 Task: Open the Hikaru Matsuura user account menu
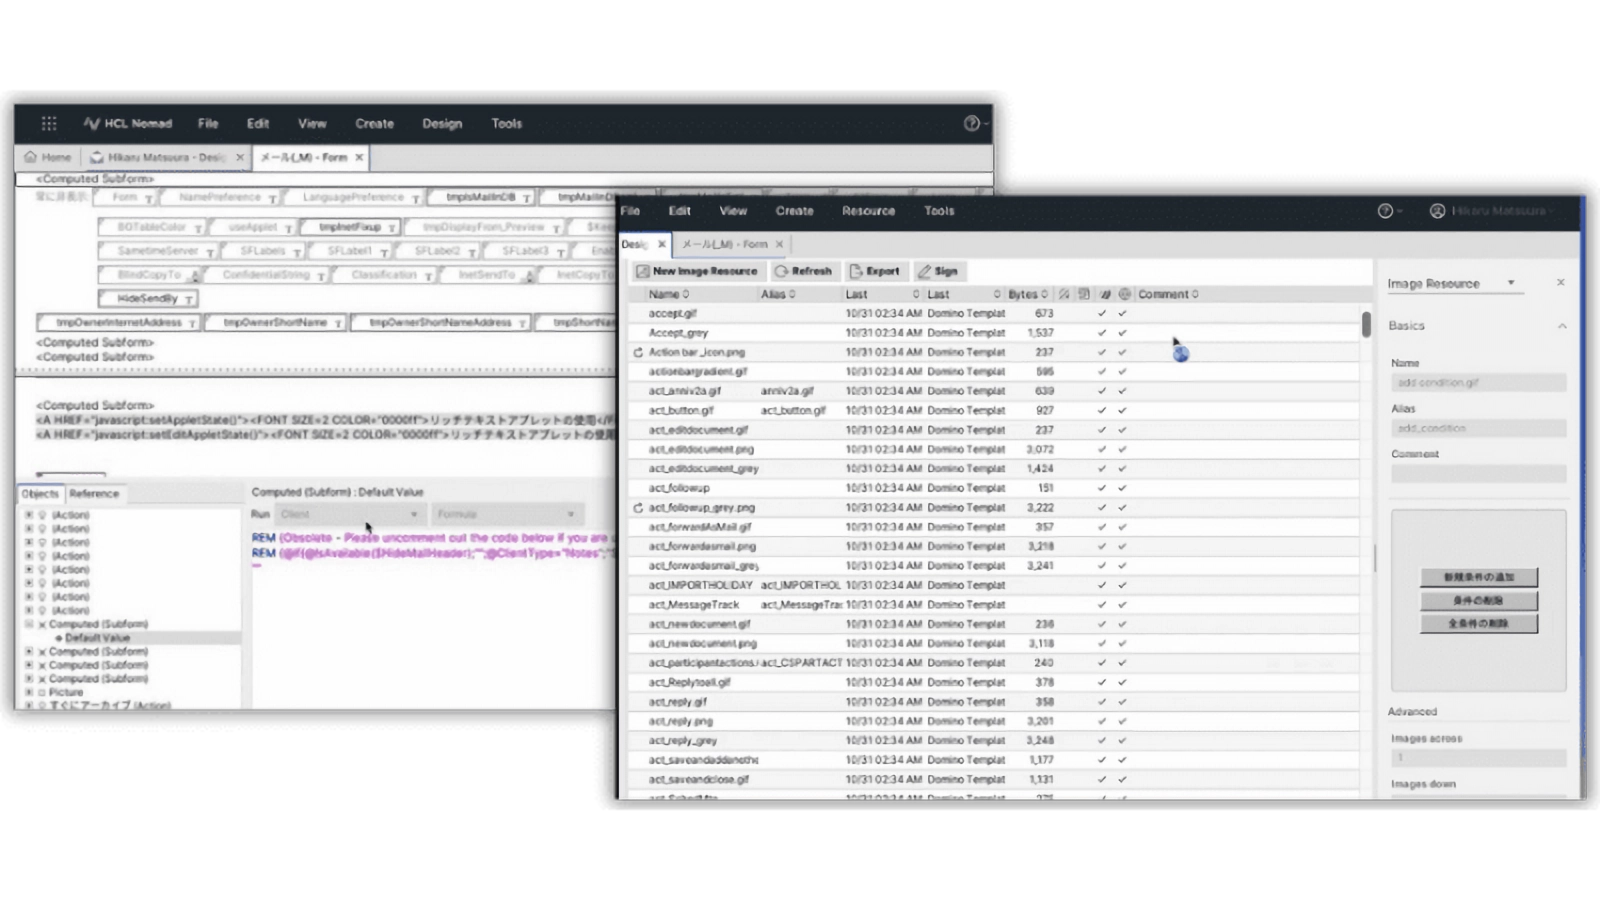pos(1493,211)
